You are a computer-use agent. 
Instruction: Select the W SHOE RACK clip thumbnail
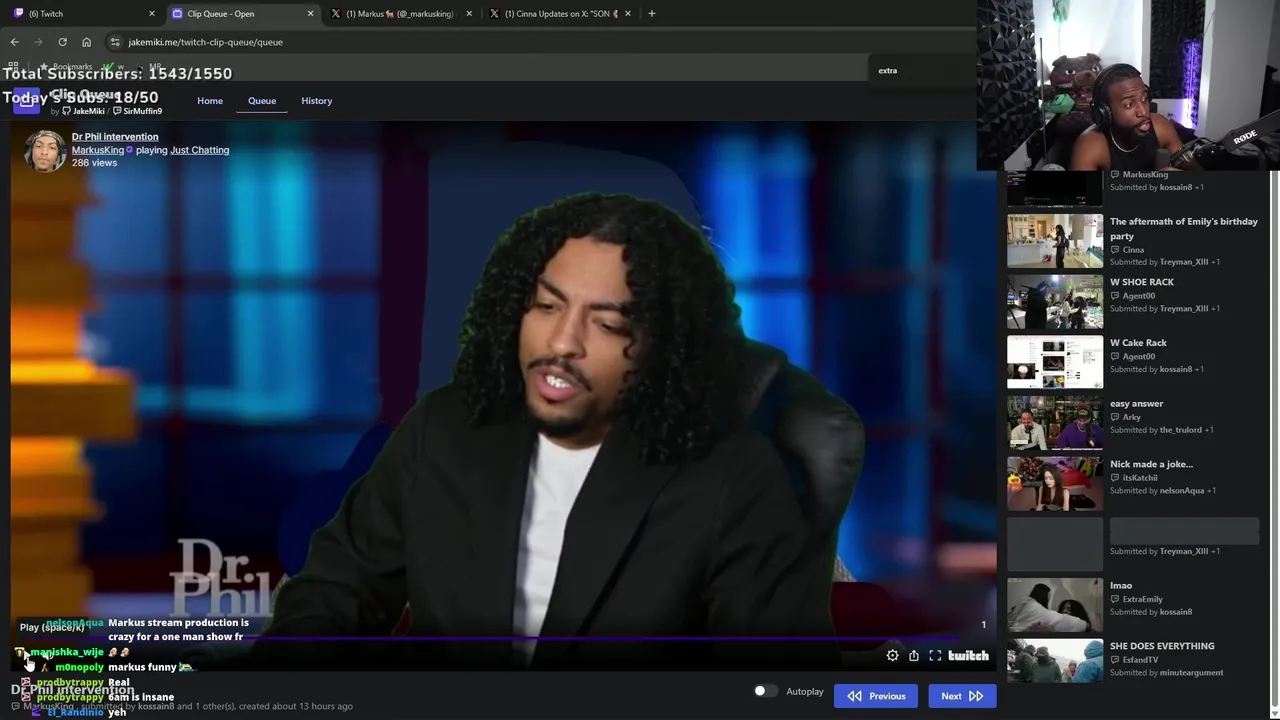click(x=1055, y=301)
